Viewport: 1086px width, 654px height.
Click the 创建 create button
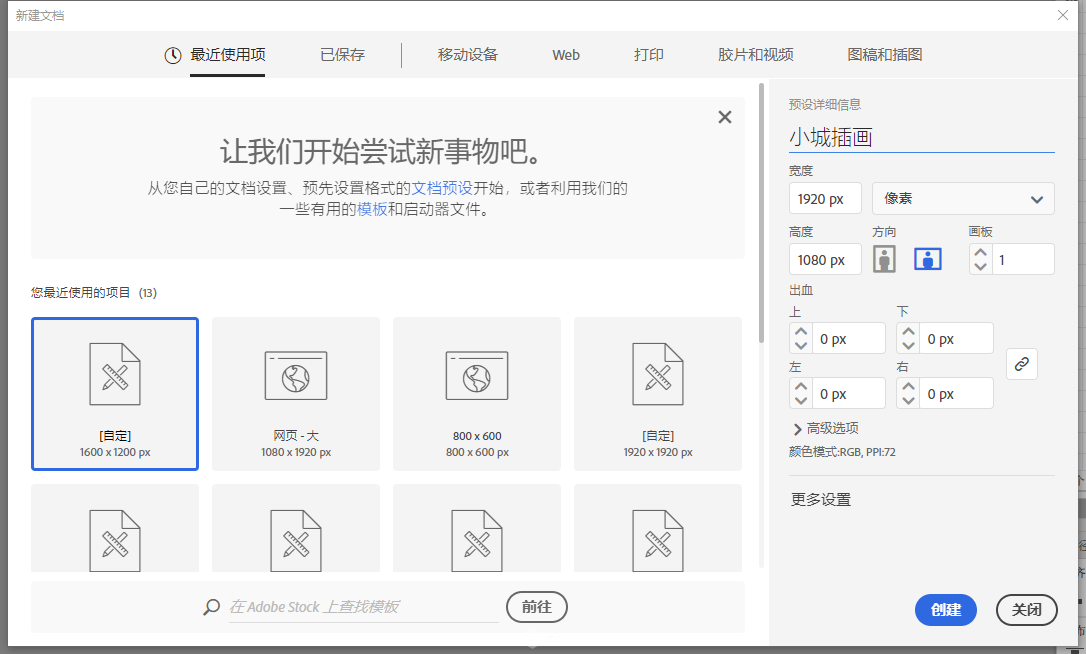945,610
